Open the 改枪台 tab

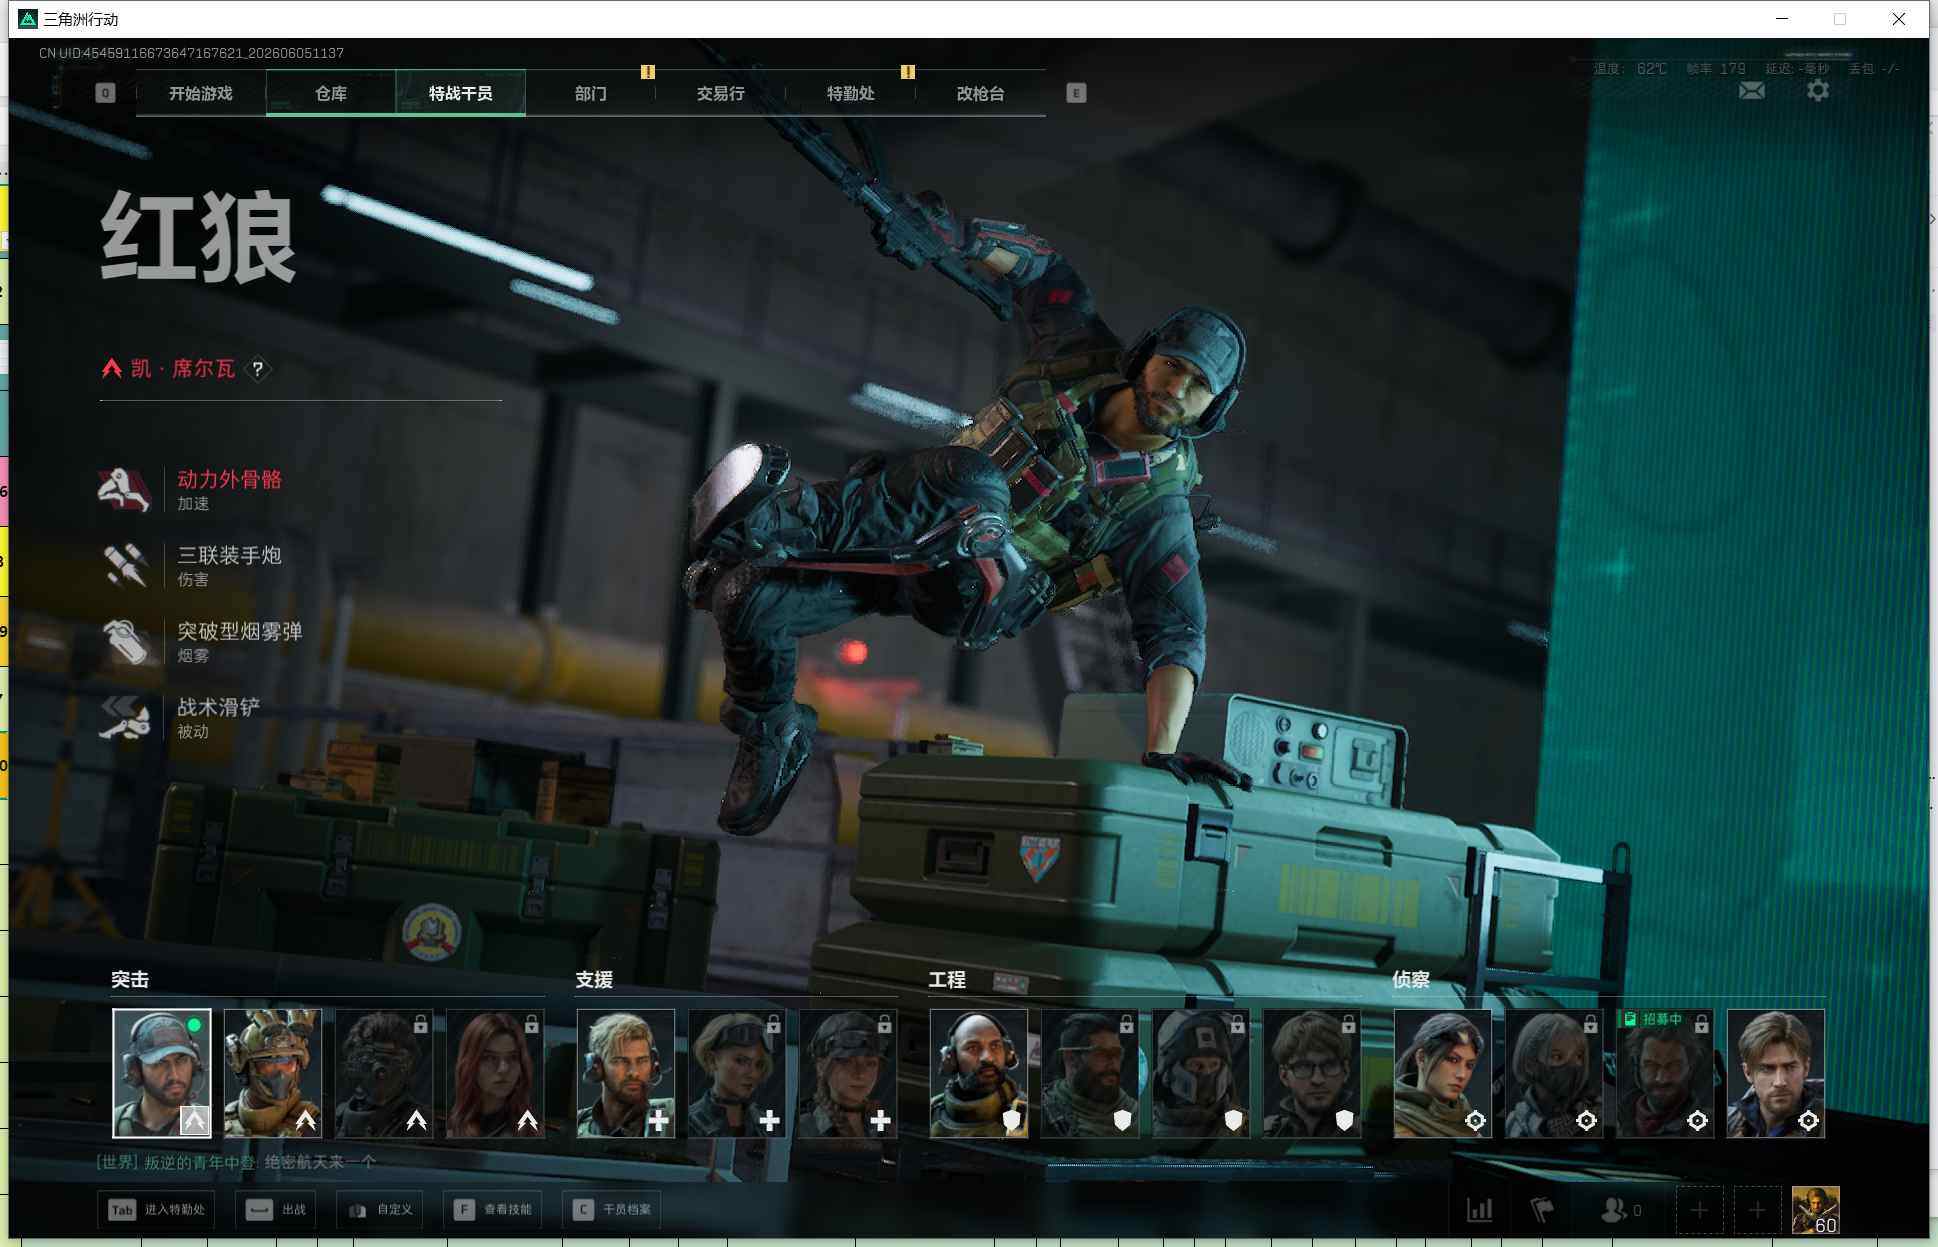point(981,93)
